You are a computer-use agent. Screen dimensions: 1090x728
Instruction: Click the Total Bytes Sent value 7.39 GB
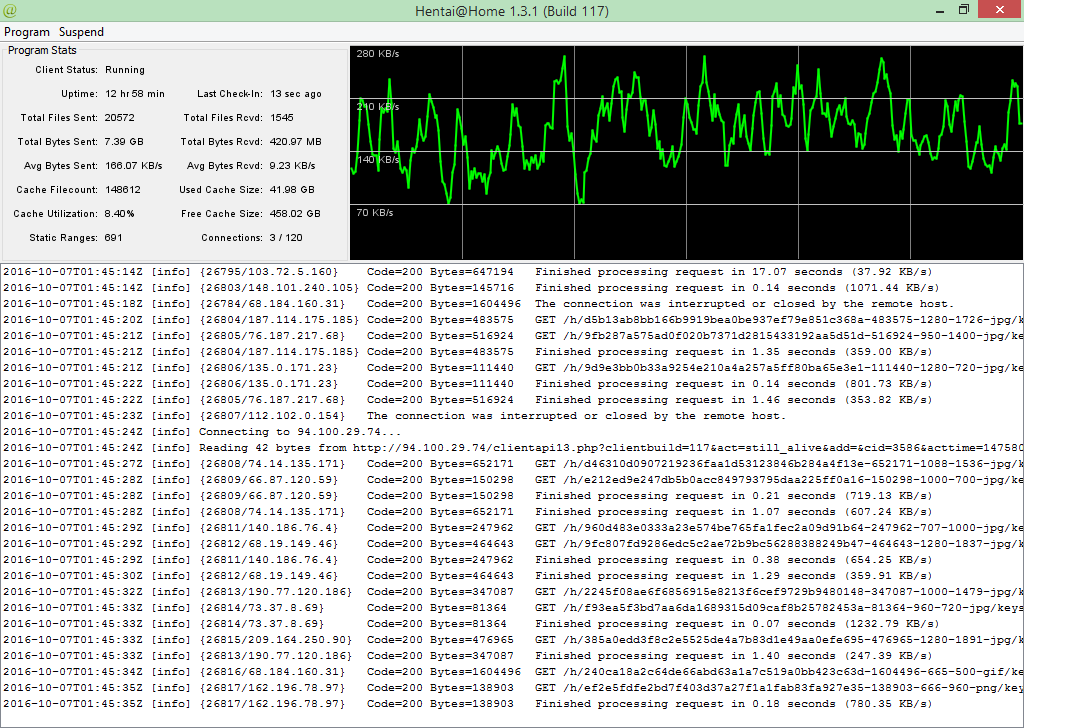(x=124, y=142)
